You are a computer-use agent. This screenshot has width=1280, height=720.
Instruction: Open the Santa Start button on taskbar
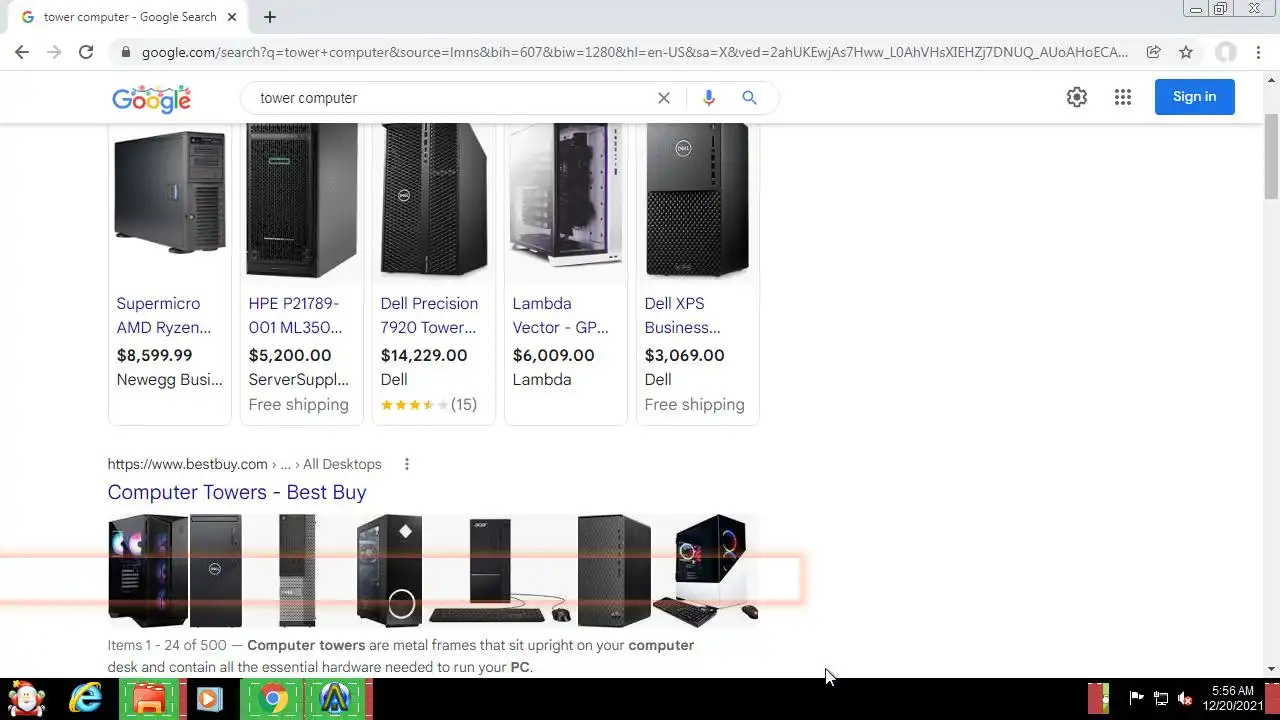click(x=27, y=699)
